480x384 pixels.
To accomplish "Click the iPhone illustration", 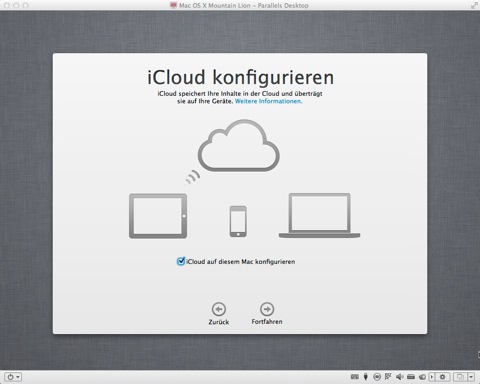I will [x=238, y=221].
